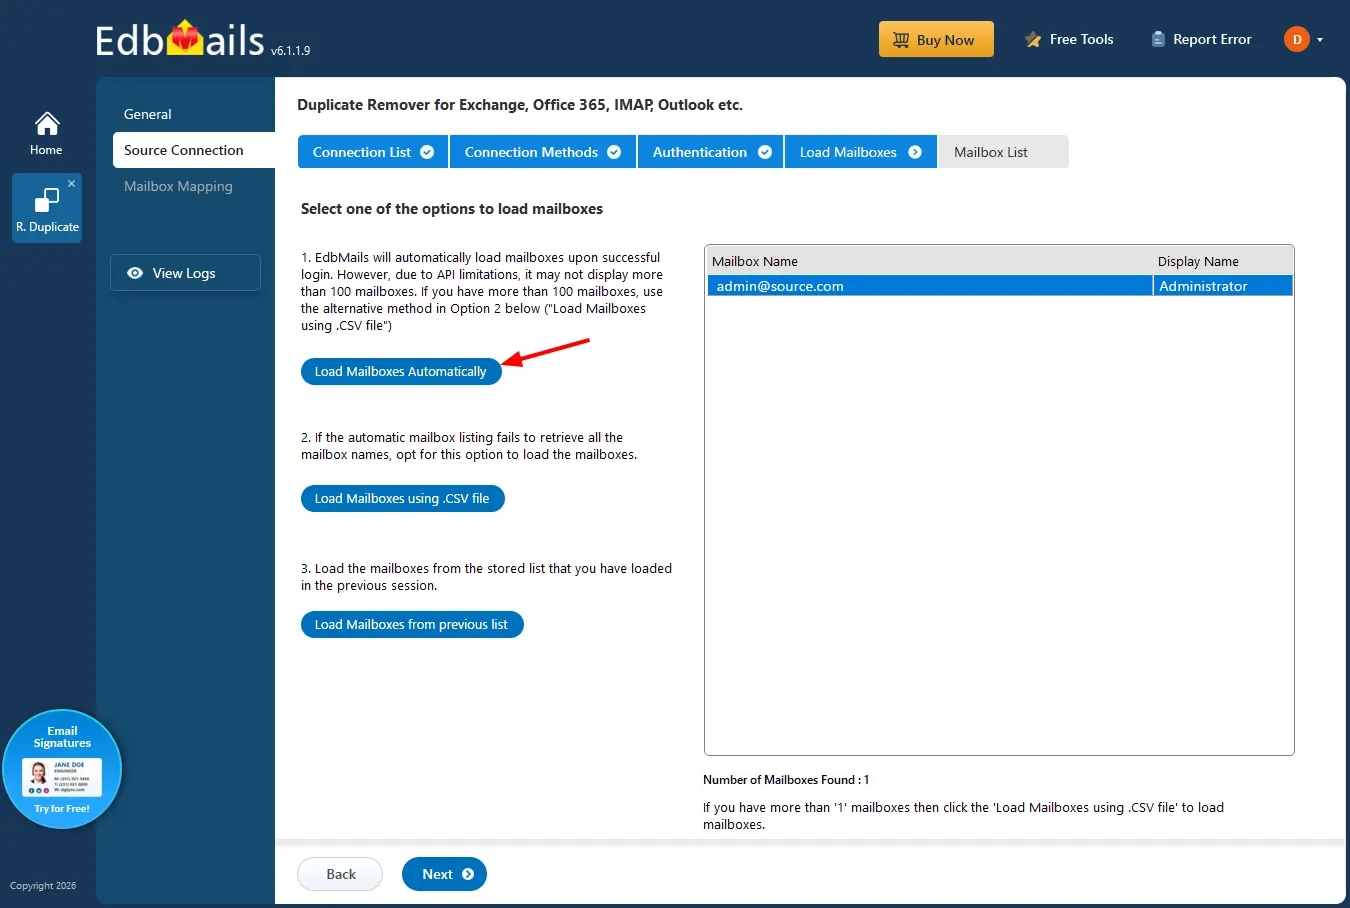Image resolution: width=1350 pixels, height=908 pixels.
Task: Click the cart icon in Buy Now
Action: (900, 40)
